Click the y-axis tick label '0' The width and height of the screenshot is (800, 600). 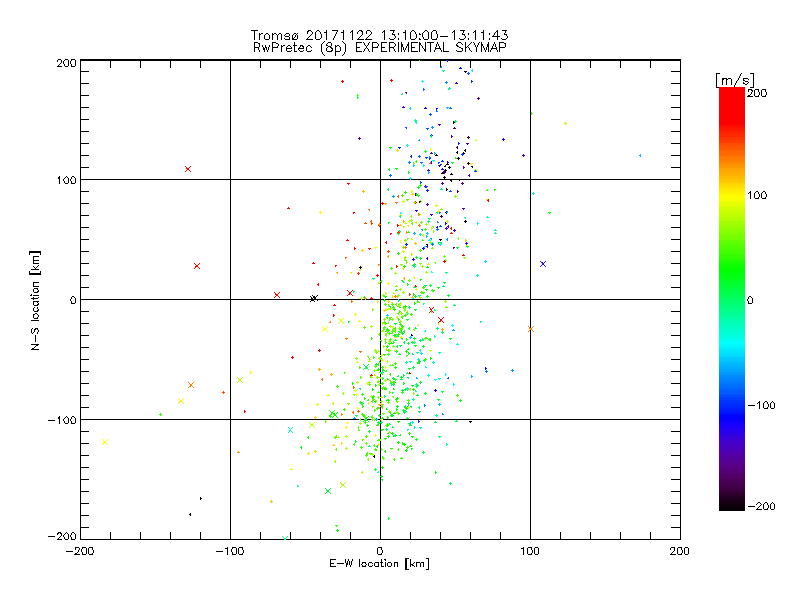coord(73,300)
